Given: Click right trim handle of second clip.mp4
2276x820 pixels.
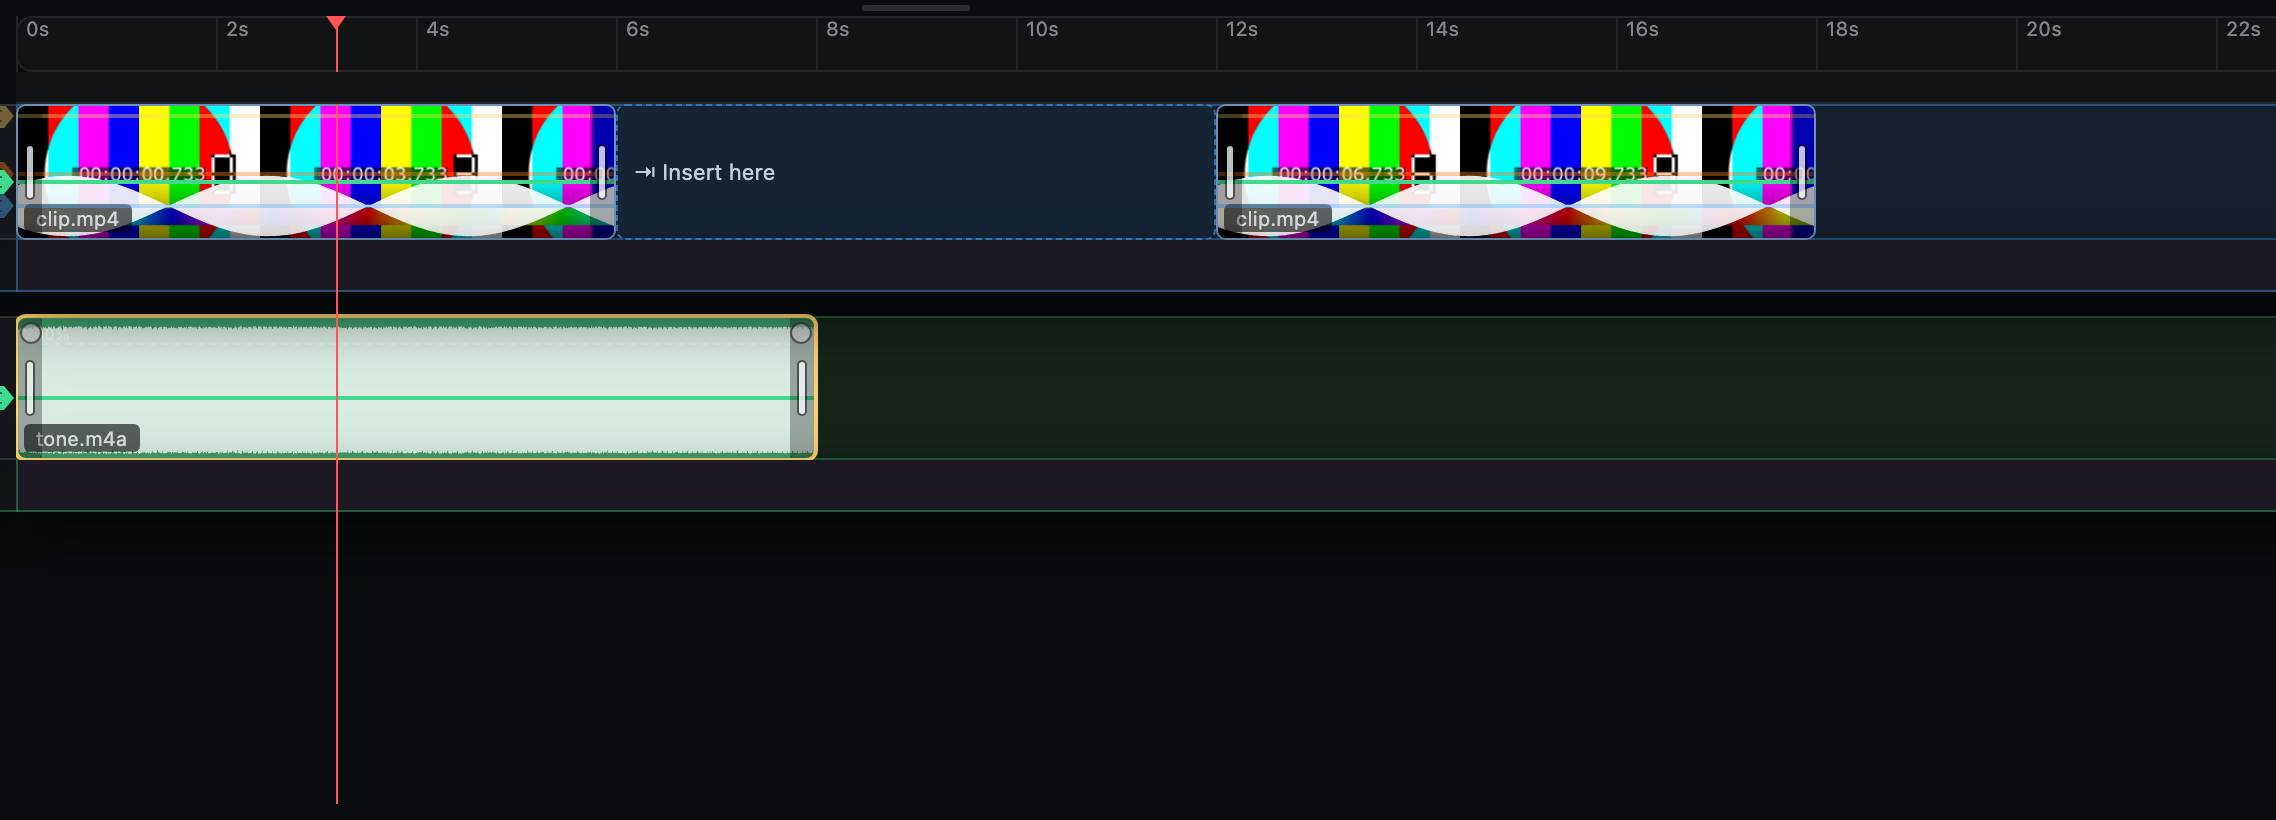Looking at the screenshot, I should click(x=1802, y=172).
